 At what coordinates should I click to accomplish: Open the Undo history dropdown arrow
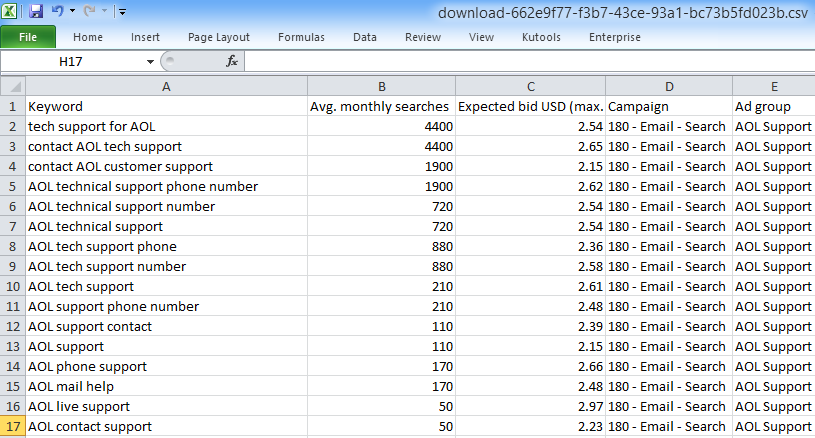(x=73, y=12)
